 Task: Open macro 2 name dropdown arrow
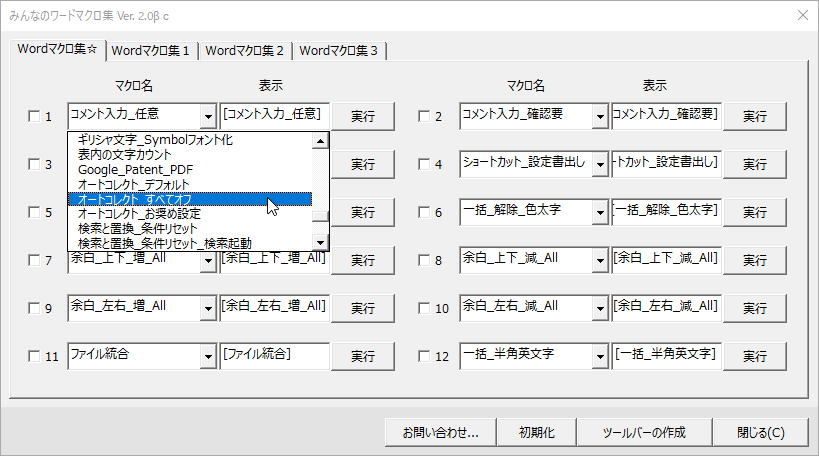(599, 116)
